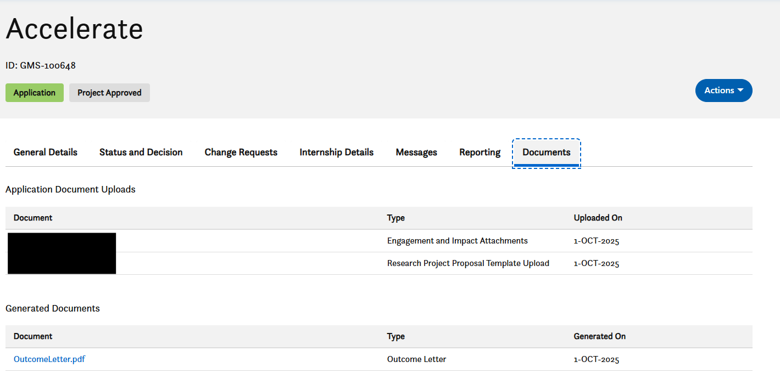780x390 pixels.
Task: Click Document header in Generated Documents table
Action: click(33, 336)
